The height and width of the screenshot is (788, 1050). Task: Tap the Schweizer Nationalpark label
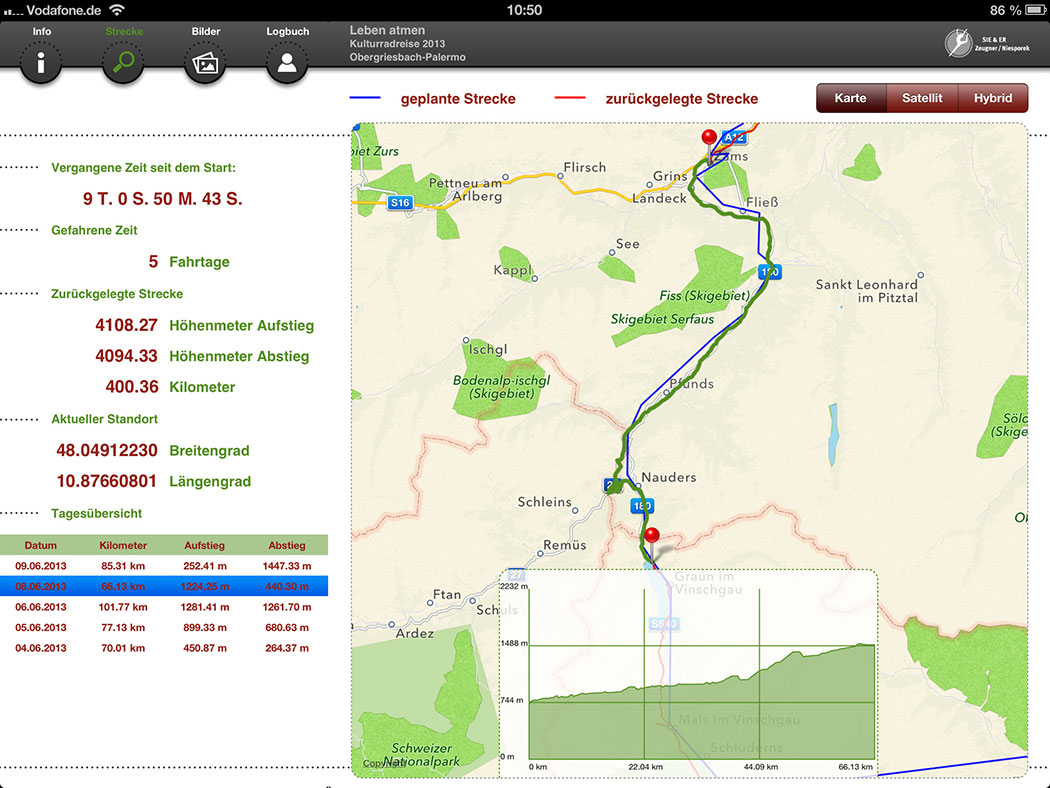click(422, 755)
